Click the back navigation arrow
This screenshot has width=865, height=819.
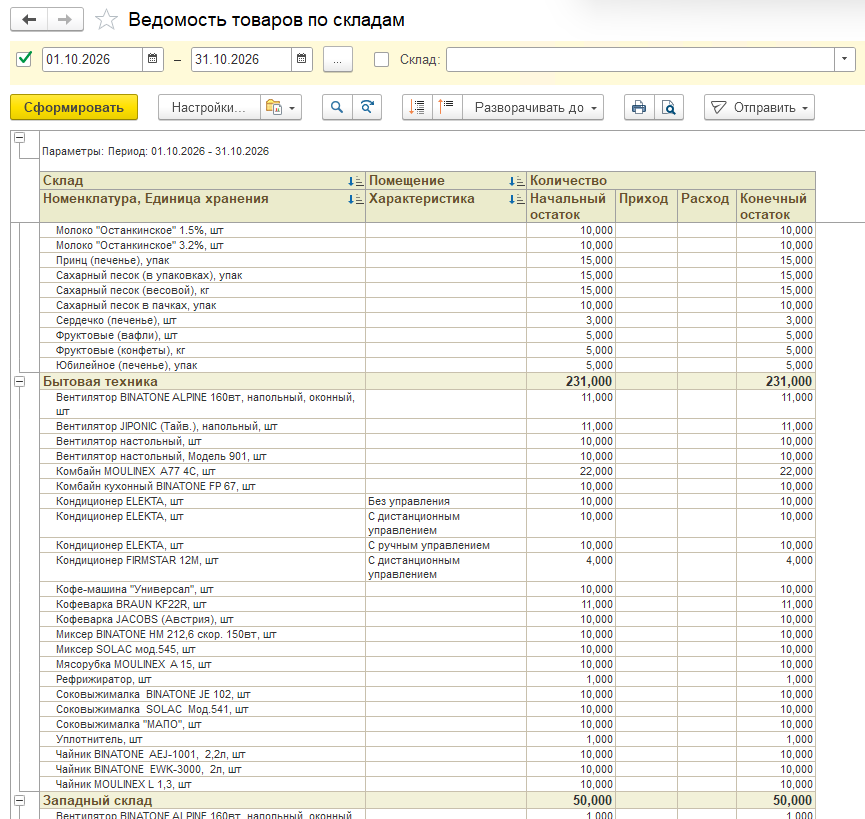pyautogui.click(x=29, y=20)
